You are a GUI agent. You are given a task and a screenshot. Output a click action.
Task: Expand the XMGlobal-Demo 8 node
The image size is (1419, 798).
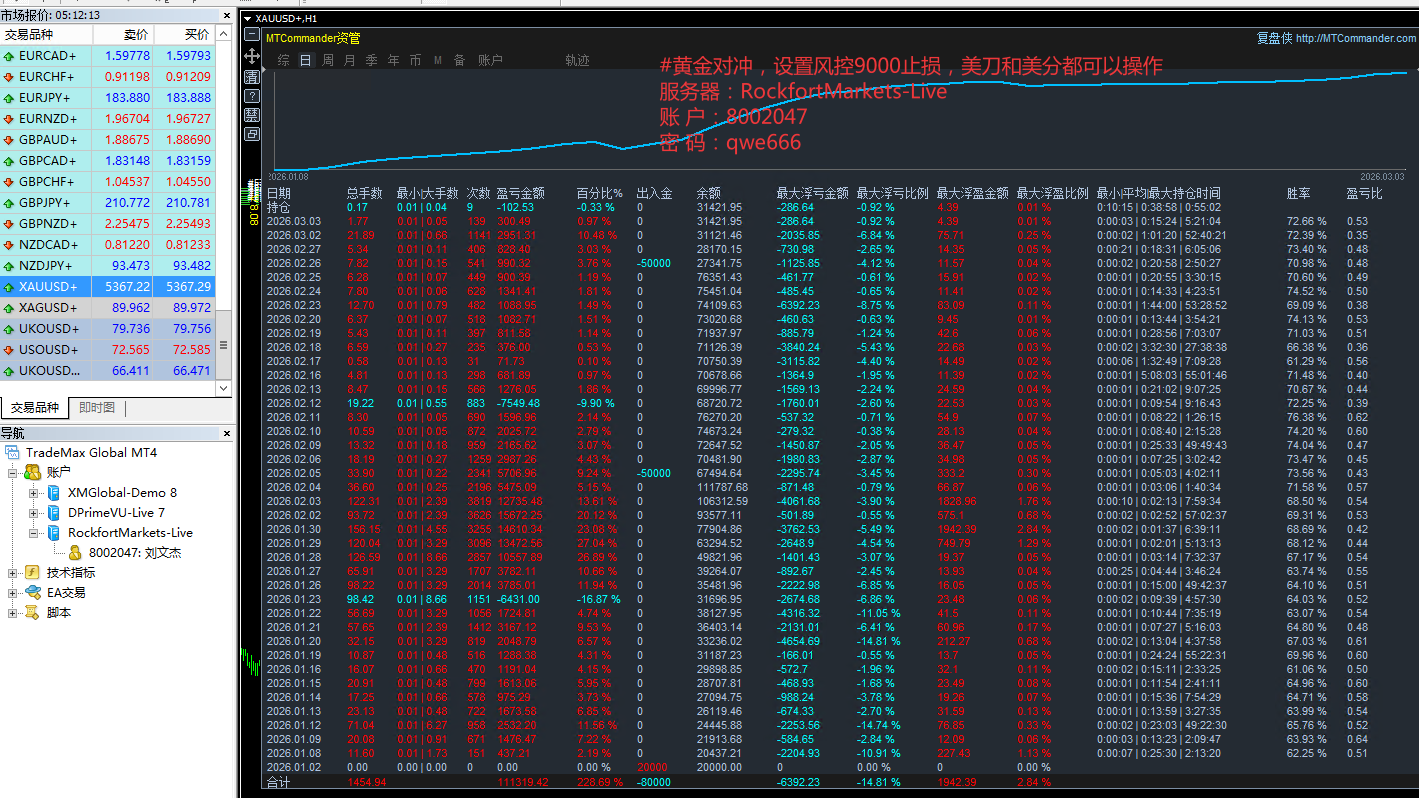coord(34,493)
